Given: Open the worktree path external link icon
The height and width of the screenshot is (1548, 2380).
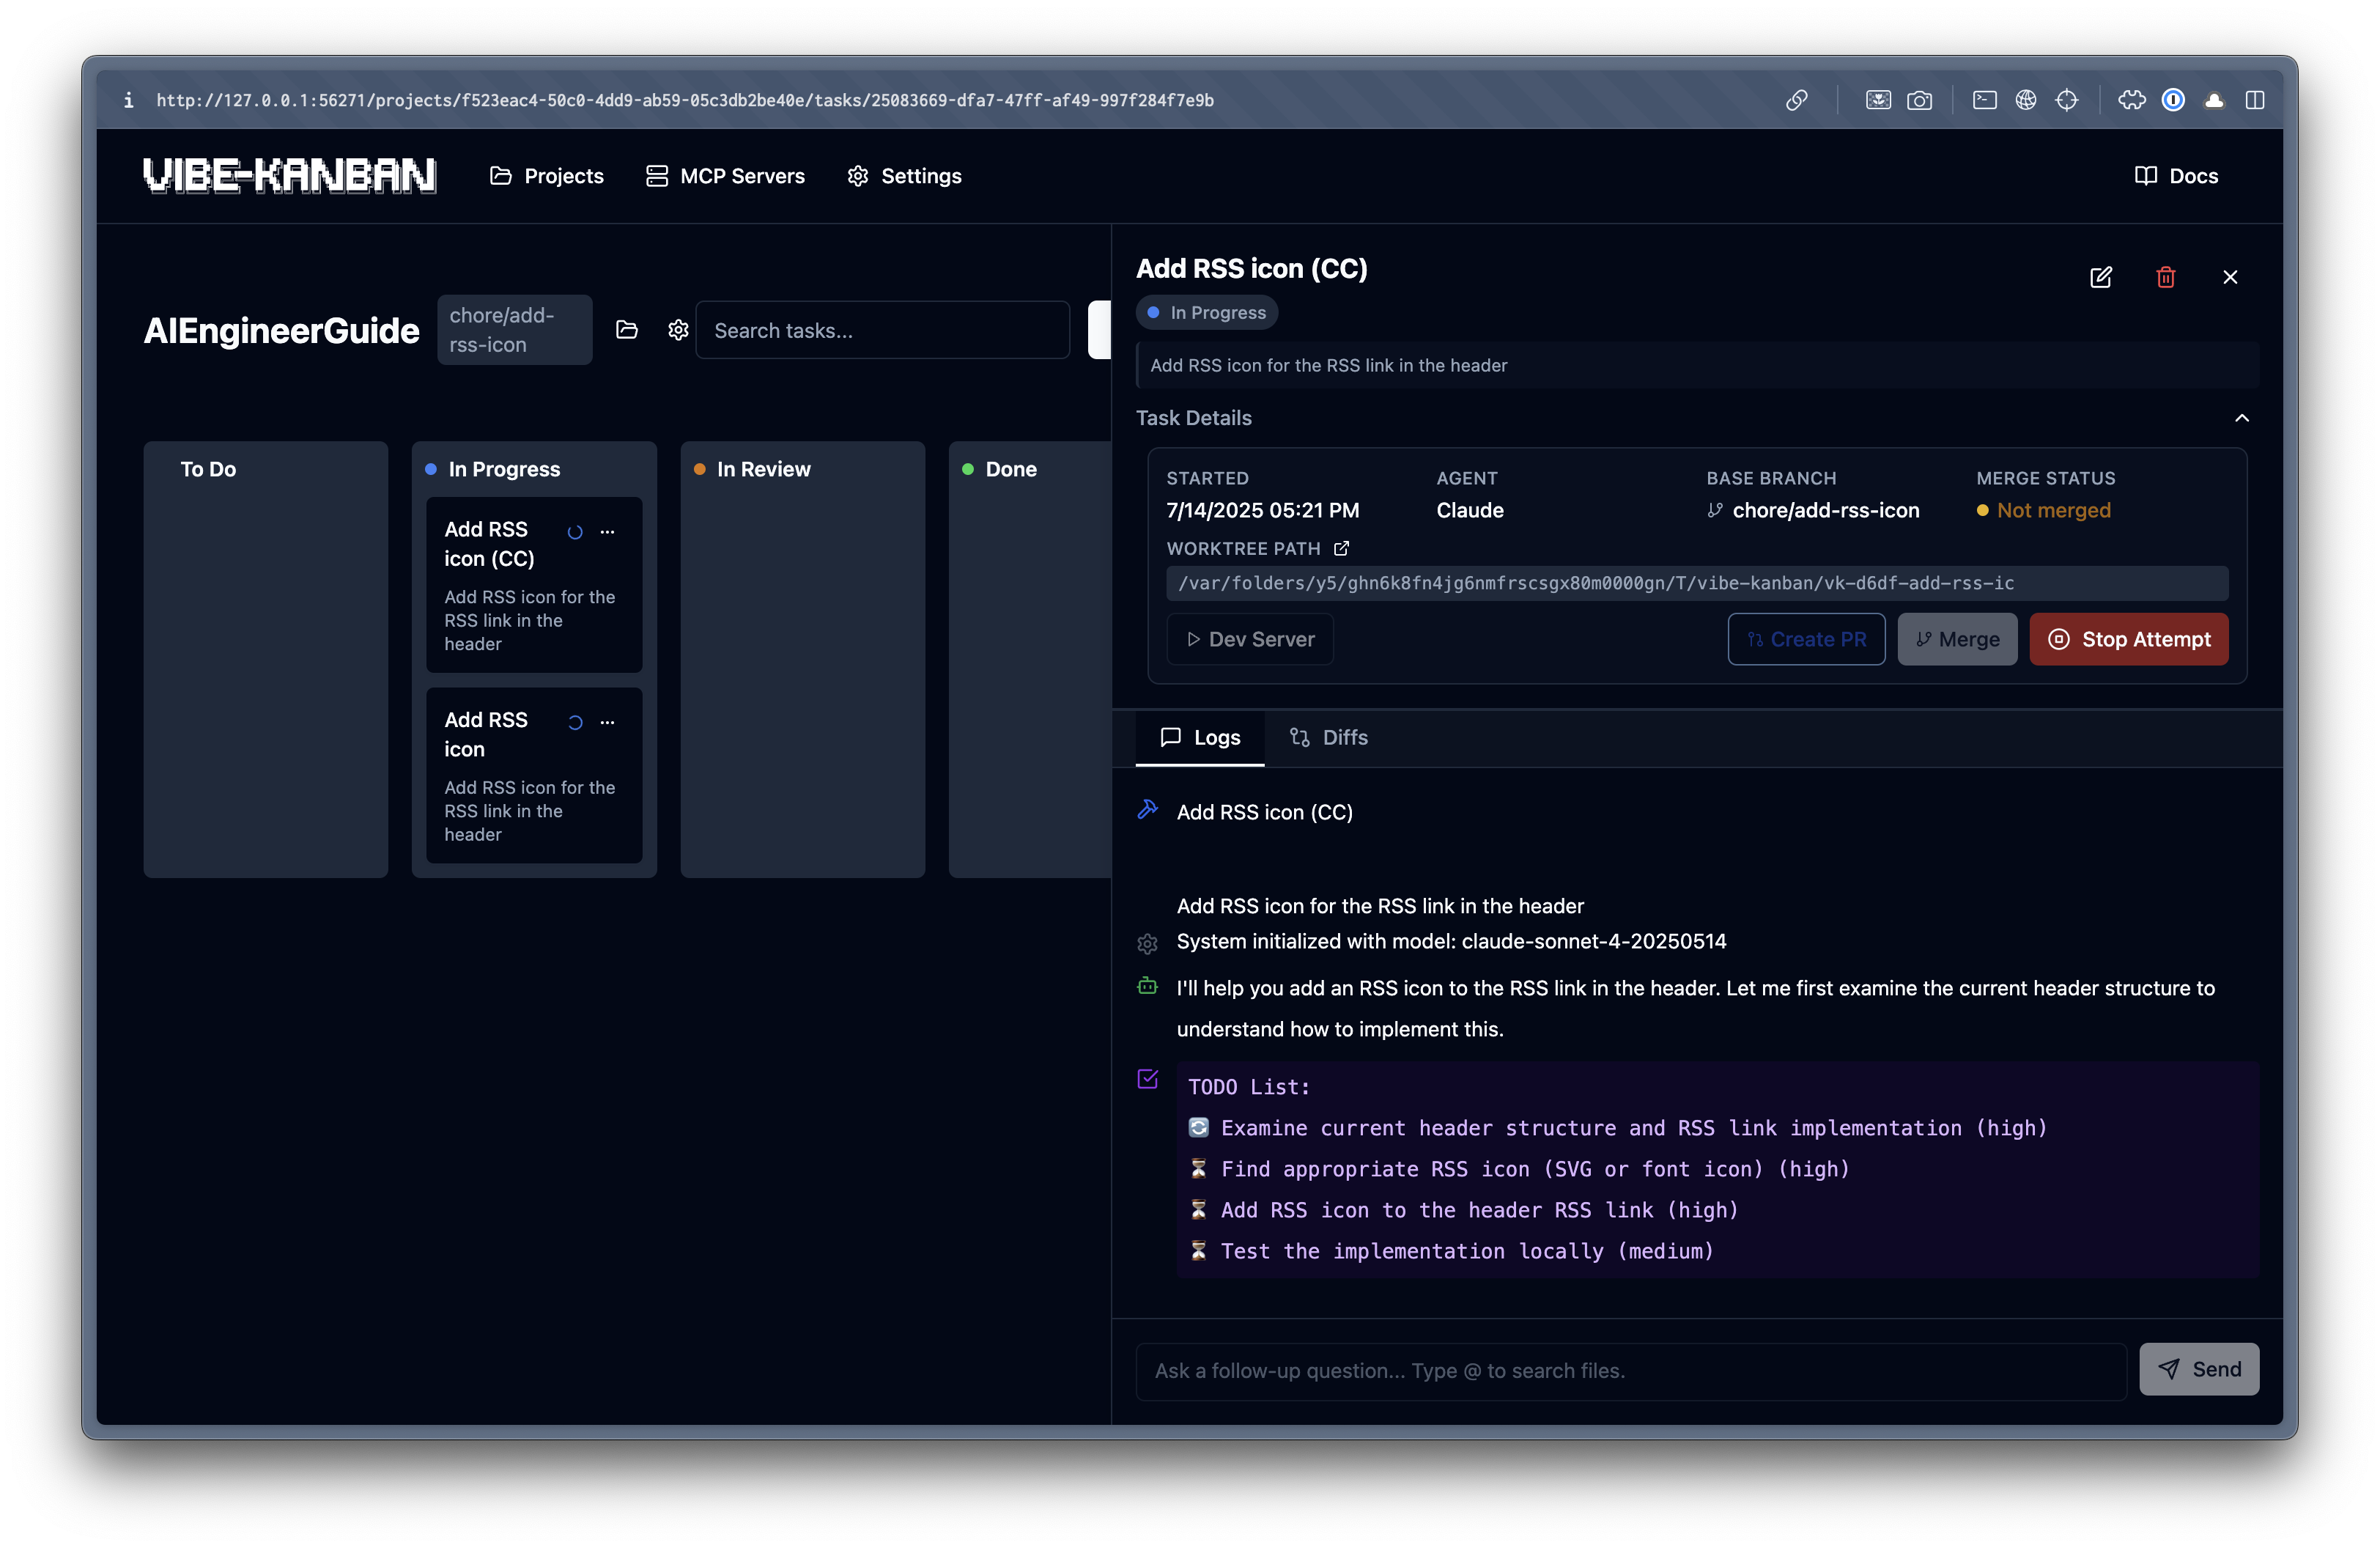Looking at the screenshot, I should 1341,548.
